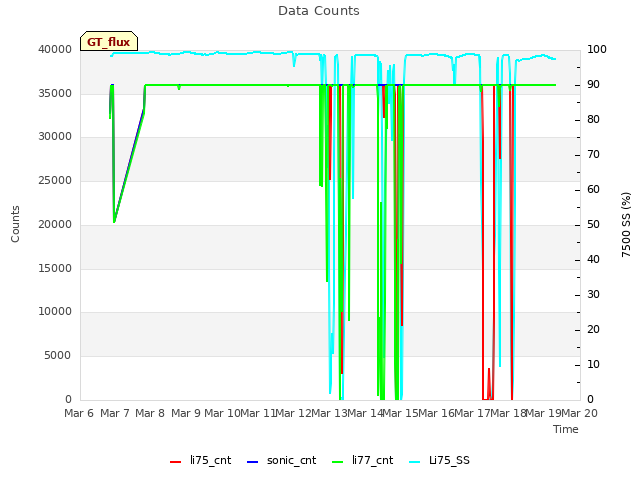Toggle li77_cnt series in legend
Viewport: 640px width, 480px height.
point(363,461)
